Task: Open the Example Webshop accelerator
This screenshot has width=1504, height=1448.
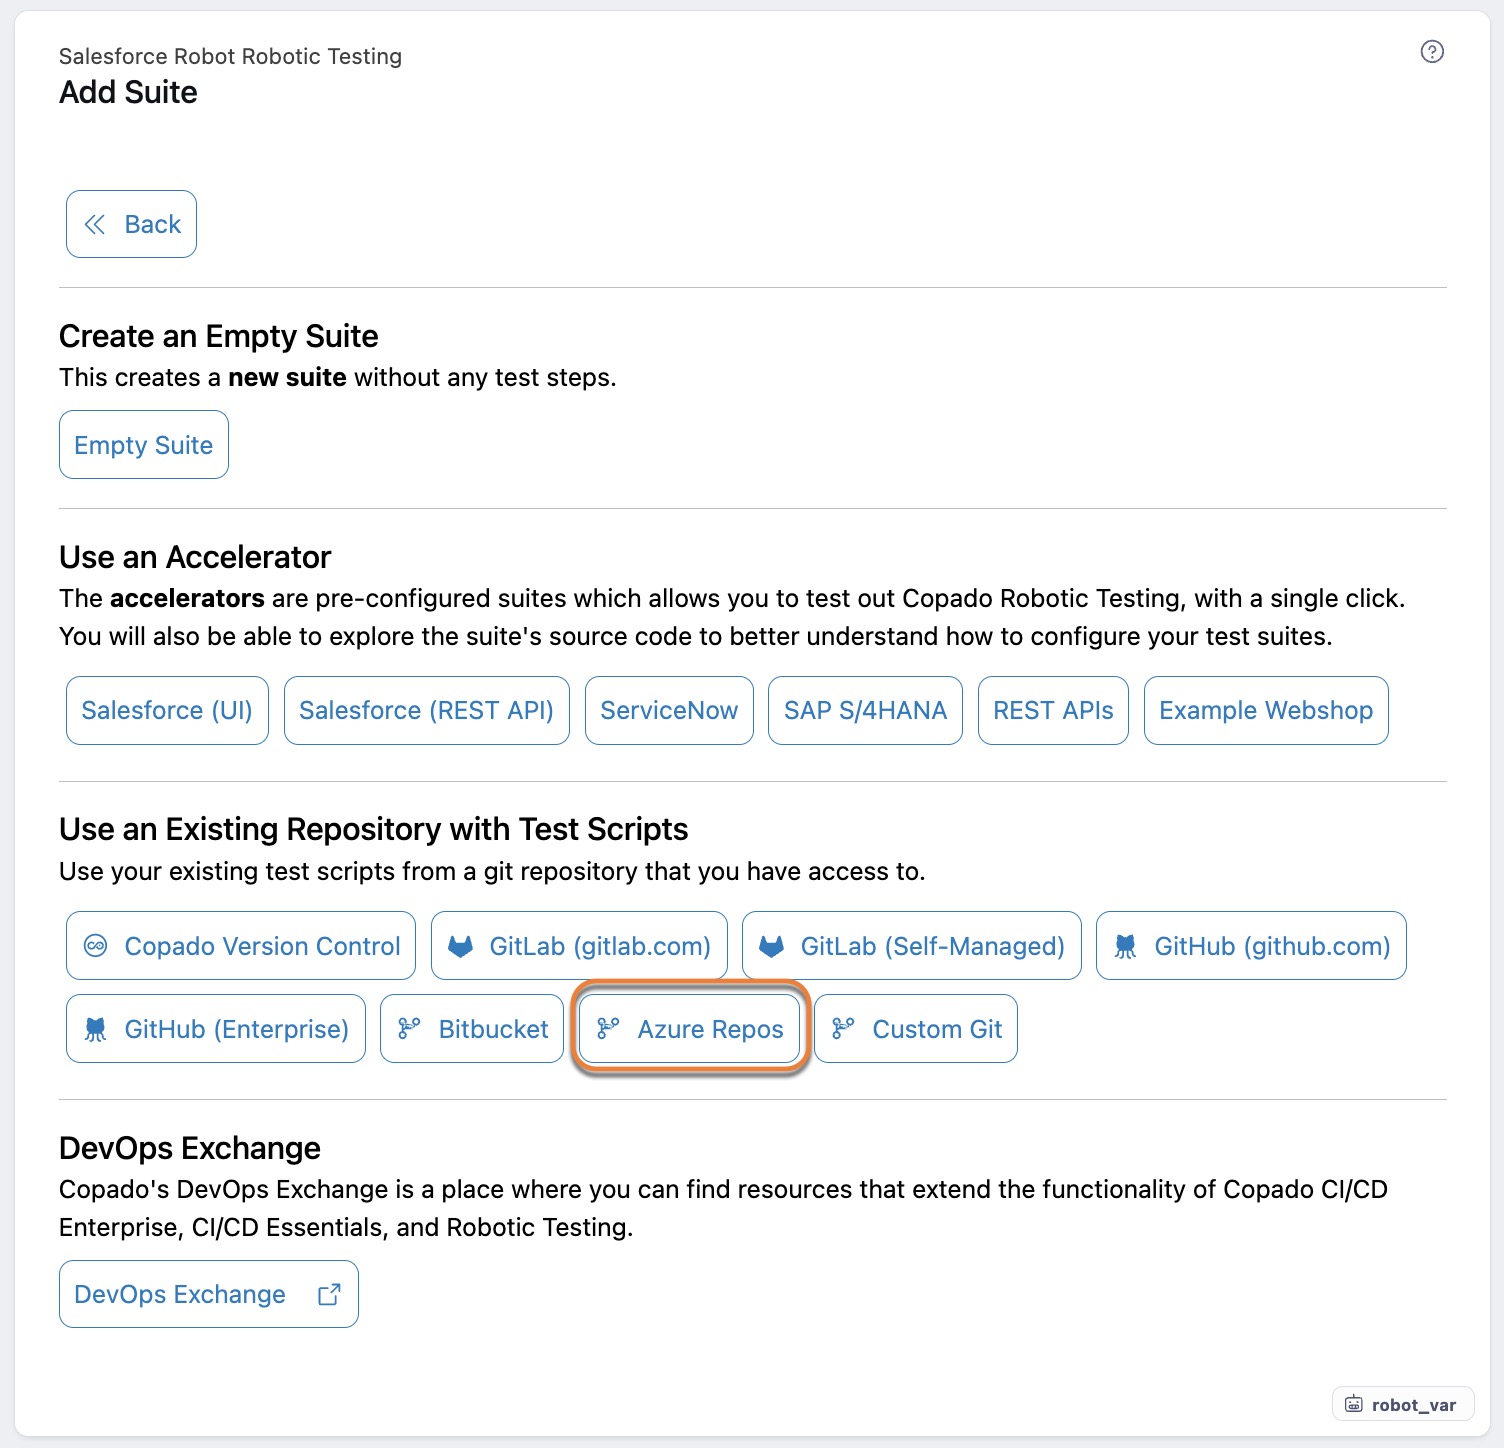Action: 1266,711
